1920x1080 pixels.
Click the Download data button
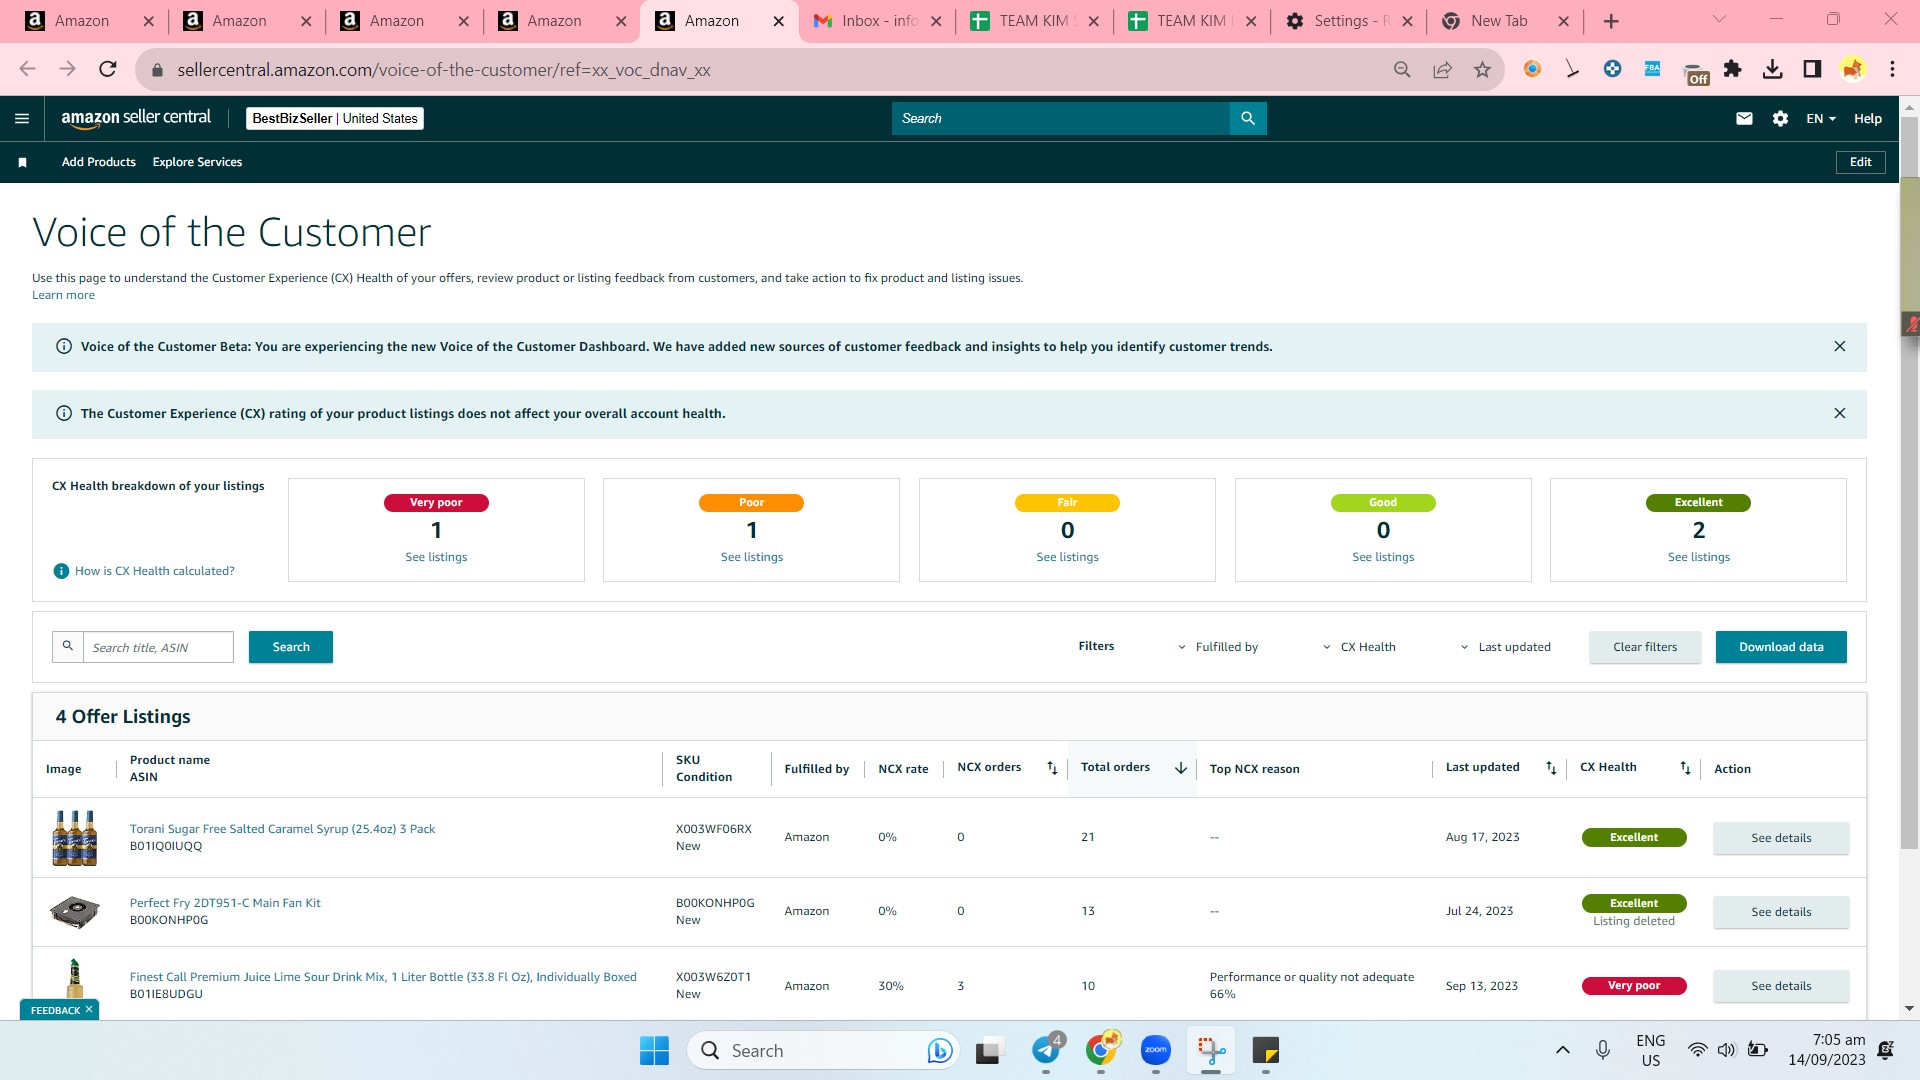(x=1781, y=647)
